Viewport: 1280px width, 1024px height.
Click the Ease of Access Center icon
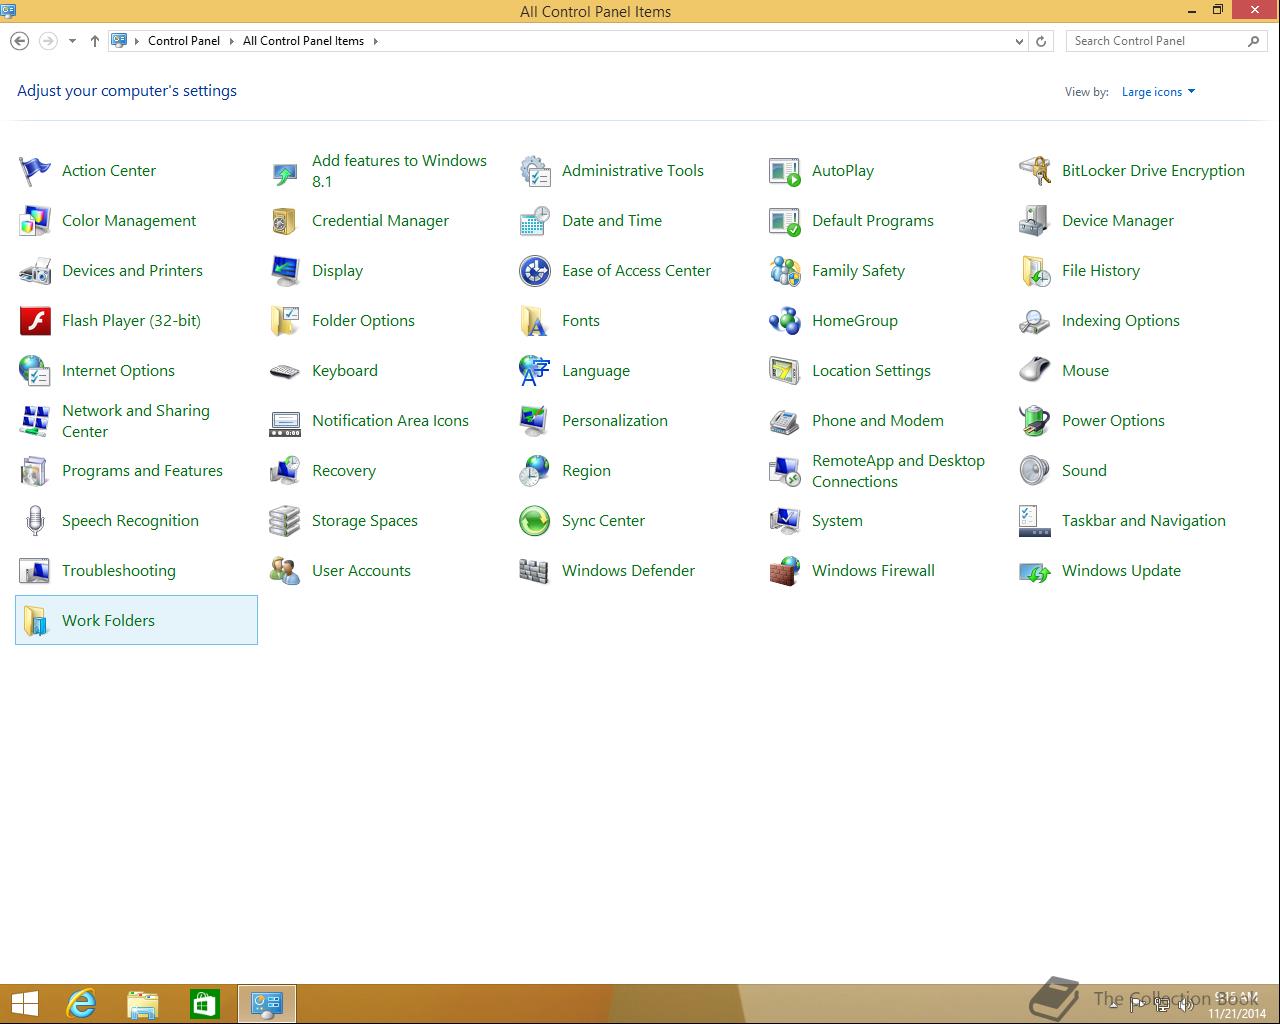point(535,271)
